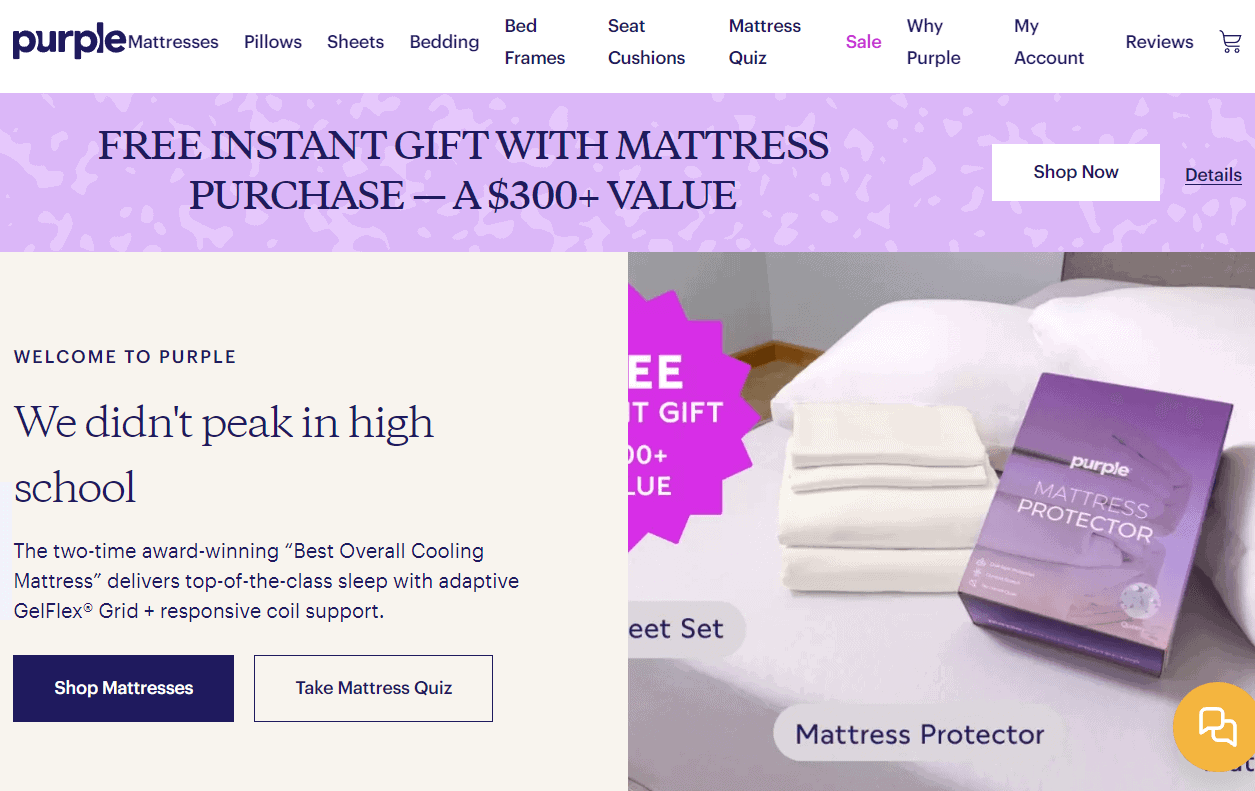Click the Shop Now banner button

point(1076,172)
